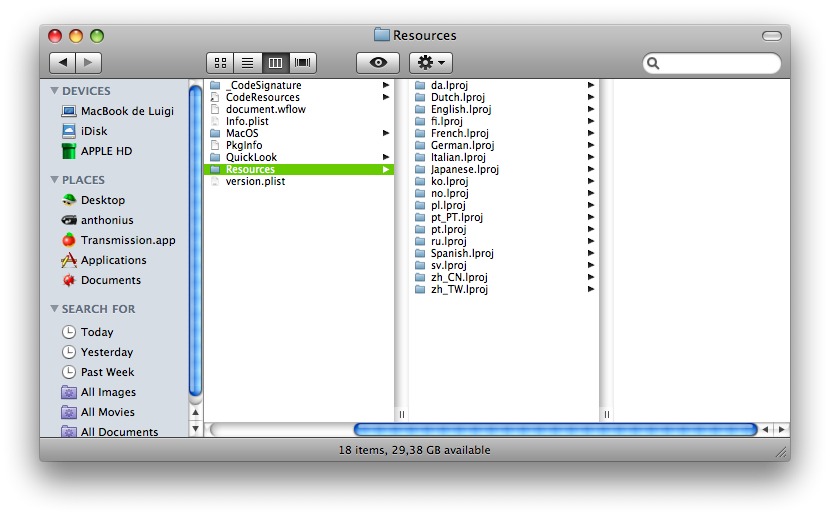Click the Resources folder proxy icon in title bar
Viewport: 830px width, 516px height.
click(x=382, y=35)
